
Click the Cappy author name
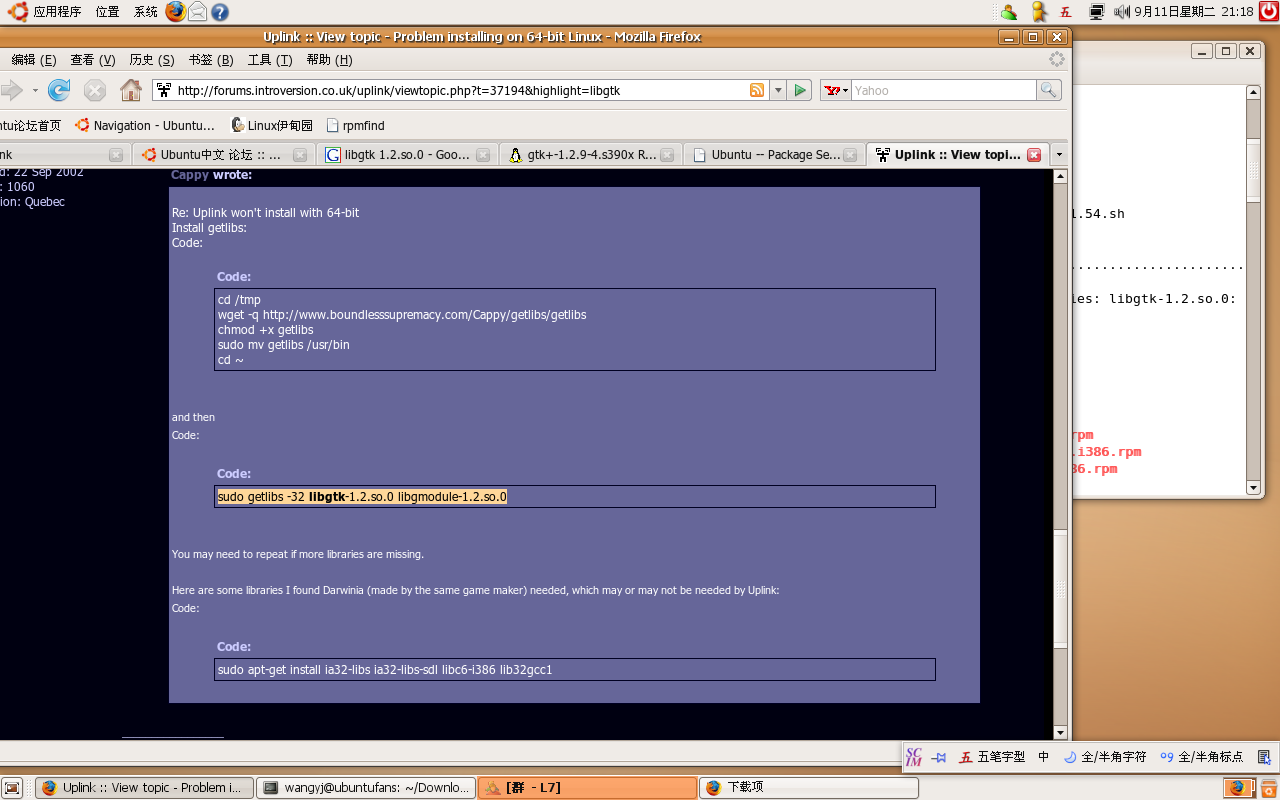click(190, 175)
